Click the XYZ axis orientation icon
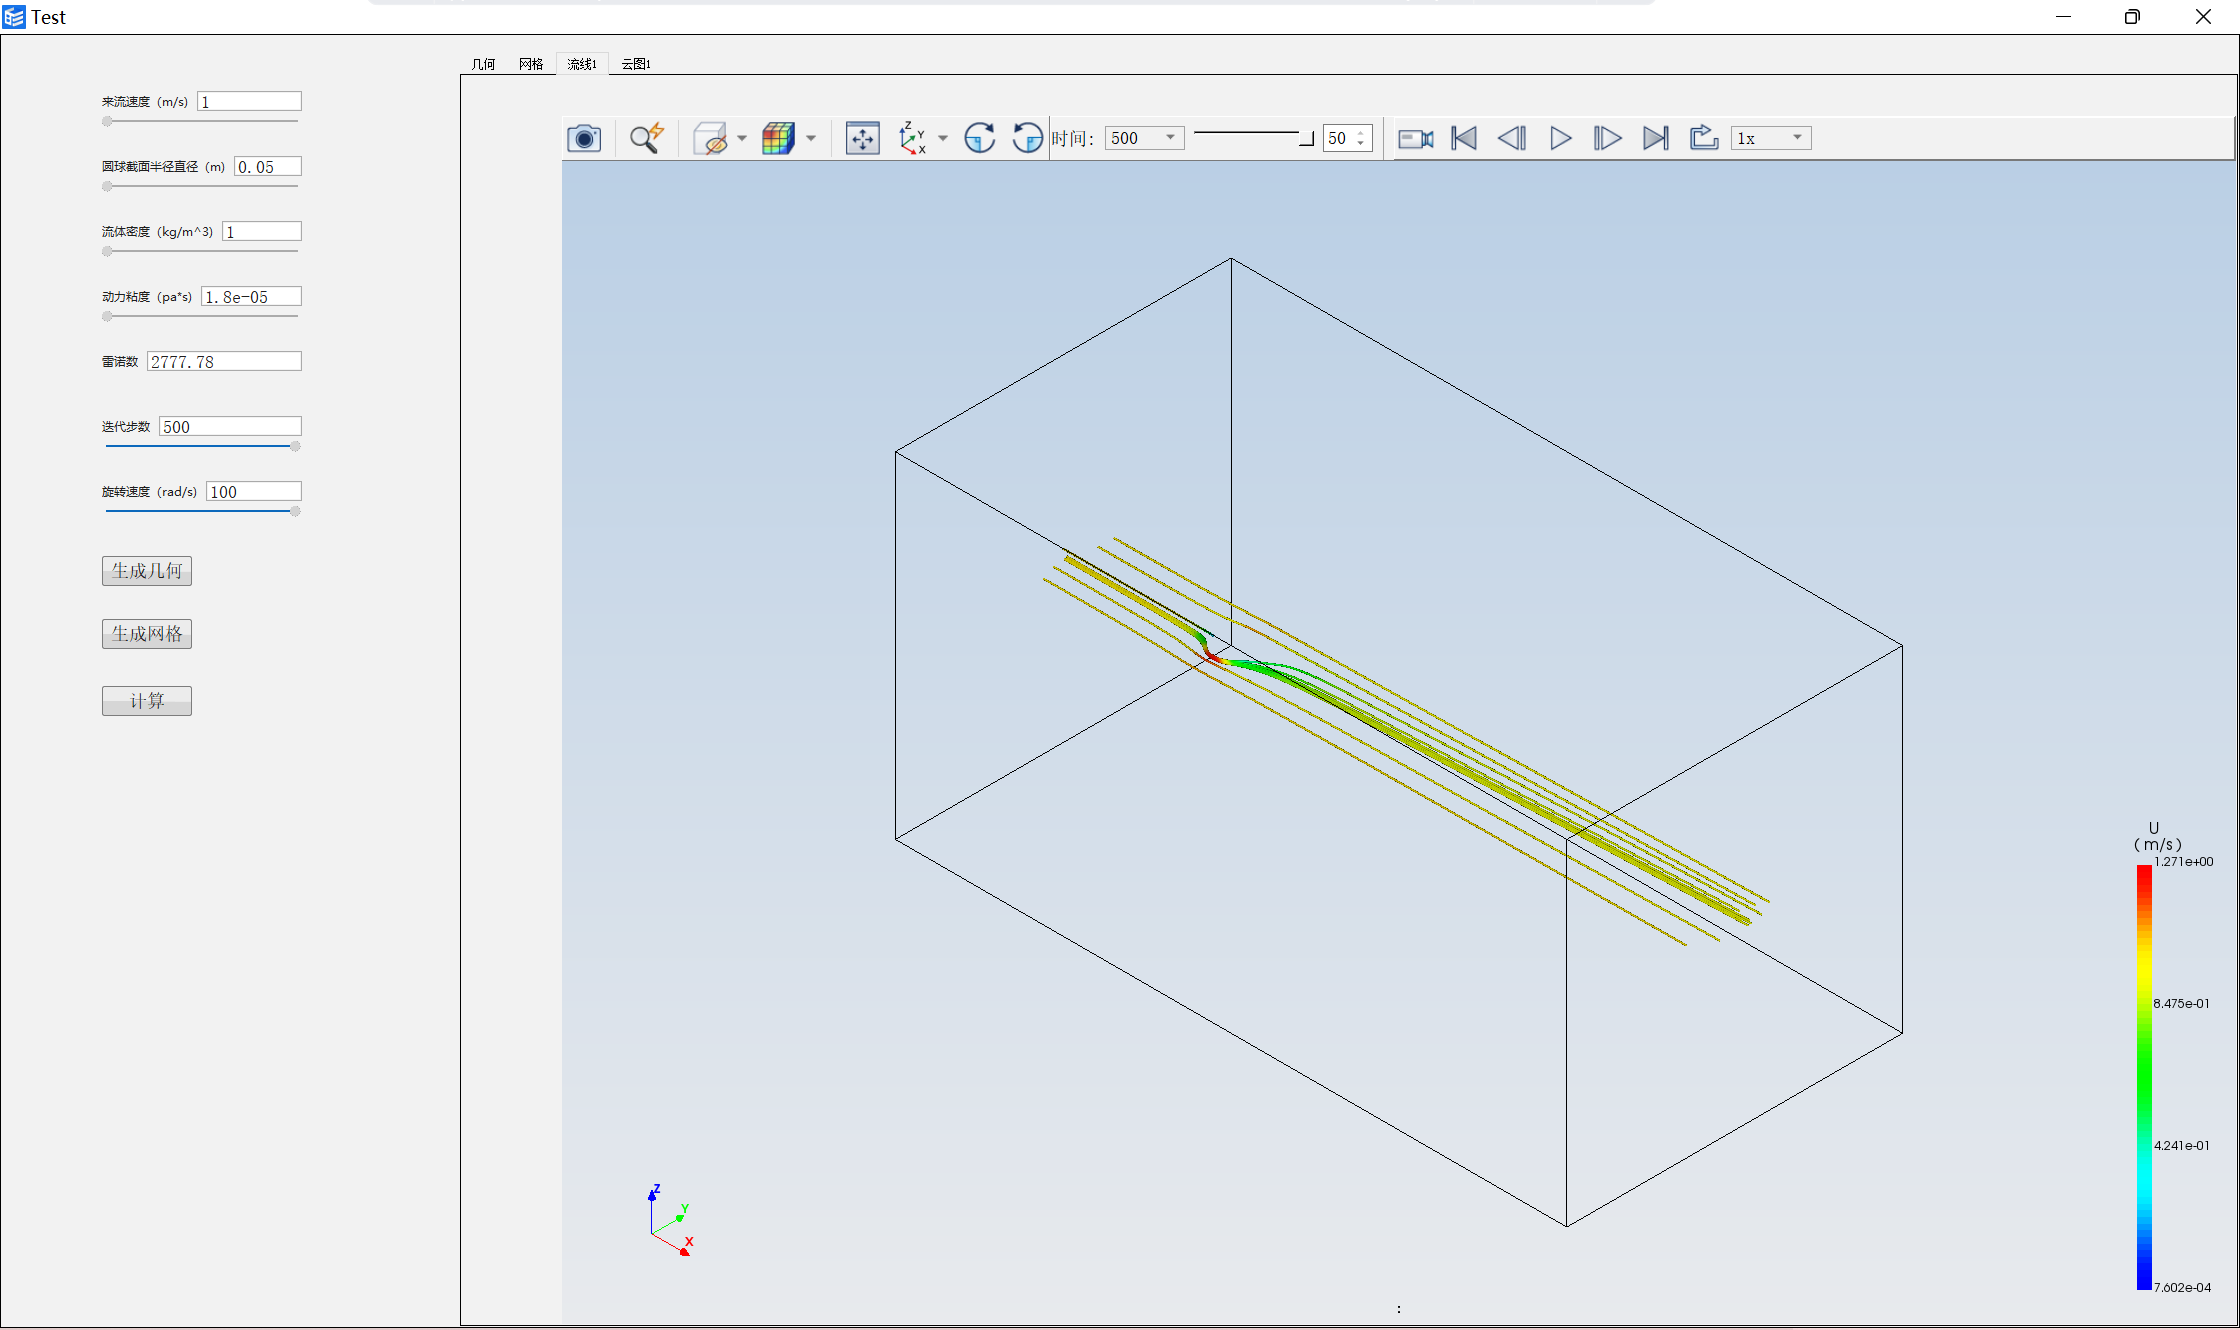This screenshot has width=2240, height=1330. coord(913,138)
